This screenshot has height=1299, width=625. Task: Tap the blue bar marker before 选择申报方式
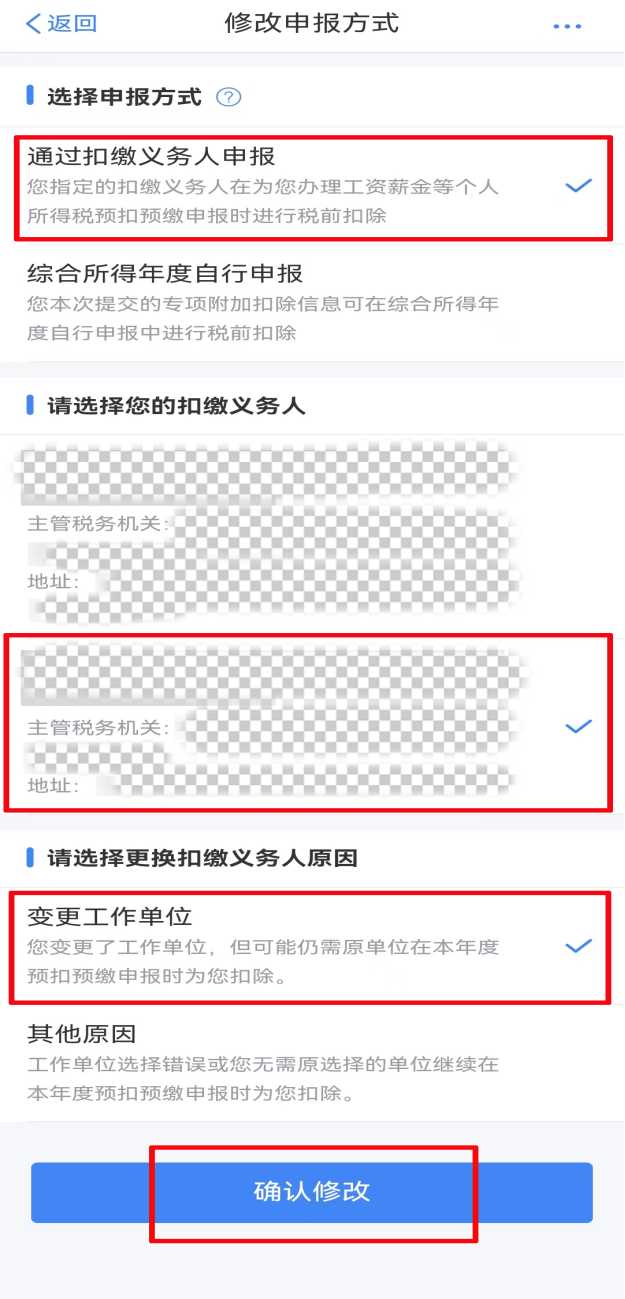point(30,96)
